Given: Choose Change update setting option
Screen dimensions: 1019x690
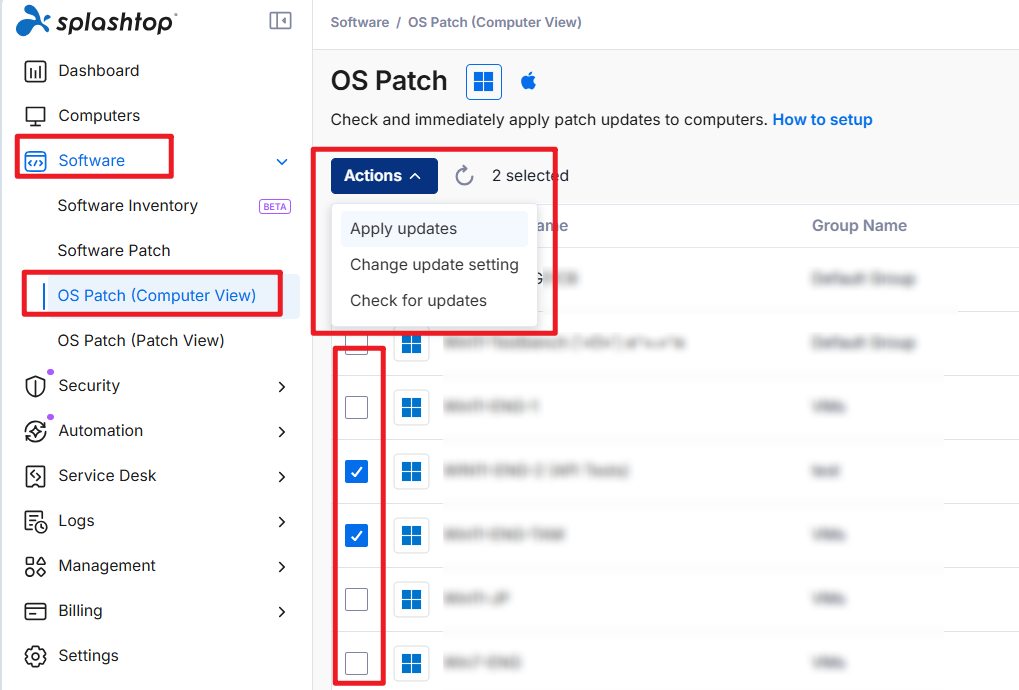Looking at the screenshot, I should 434,264.
